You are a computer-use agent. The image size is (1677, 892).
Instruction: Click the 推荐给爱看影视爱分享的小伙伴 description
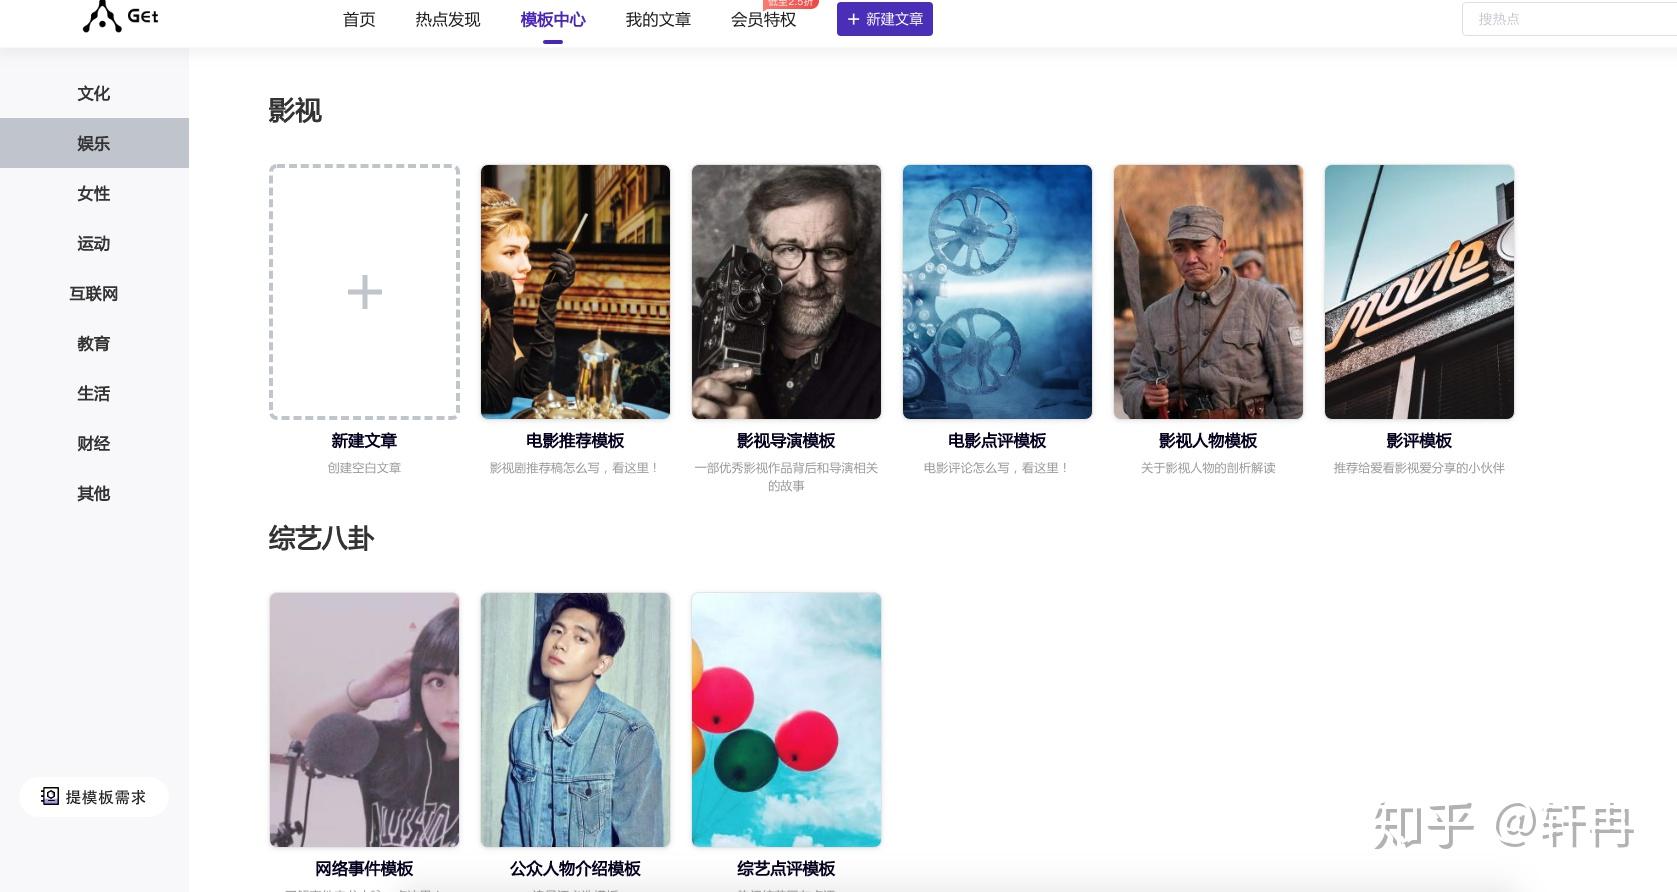coord(1419,468)
